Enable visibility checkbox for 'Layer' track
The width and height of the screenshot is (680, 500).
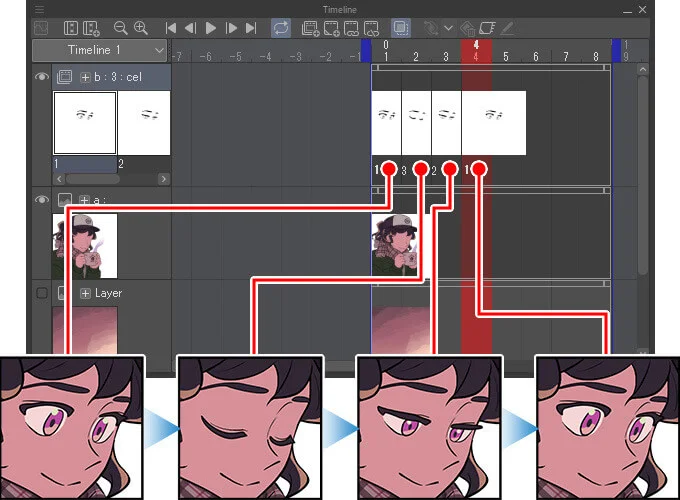[x=42, y=293]
